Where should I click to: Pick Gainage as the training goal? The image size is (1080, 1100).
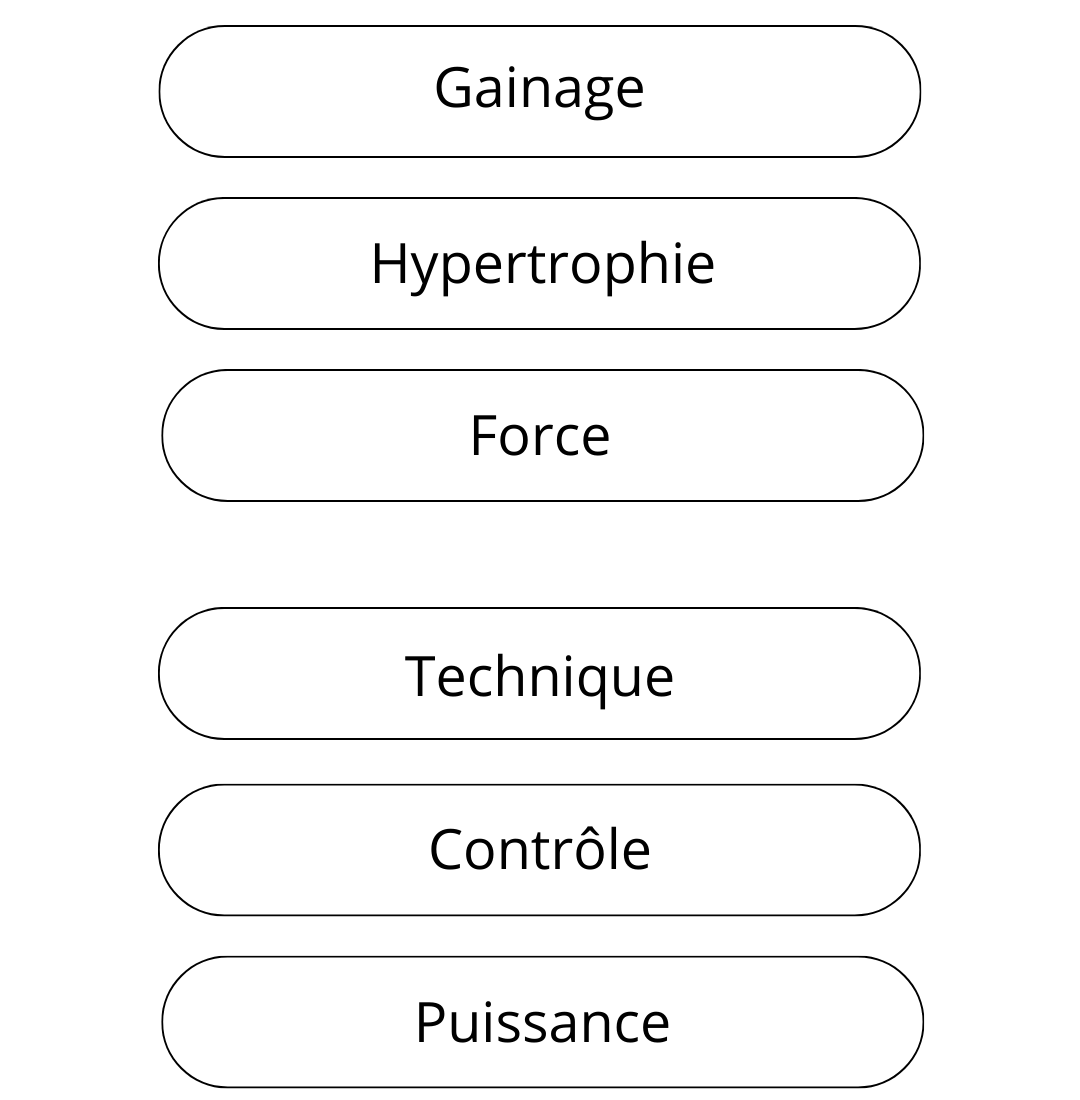(539, 91)
